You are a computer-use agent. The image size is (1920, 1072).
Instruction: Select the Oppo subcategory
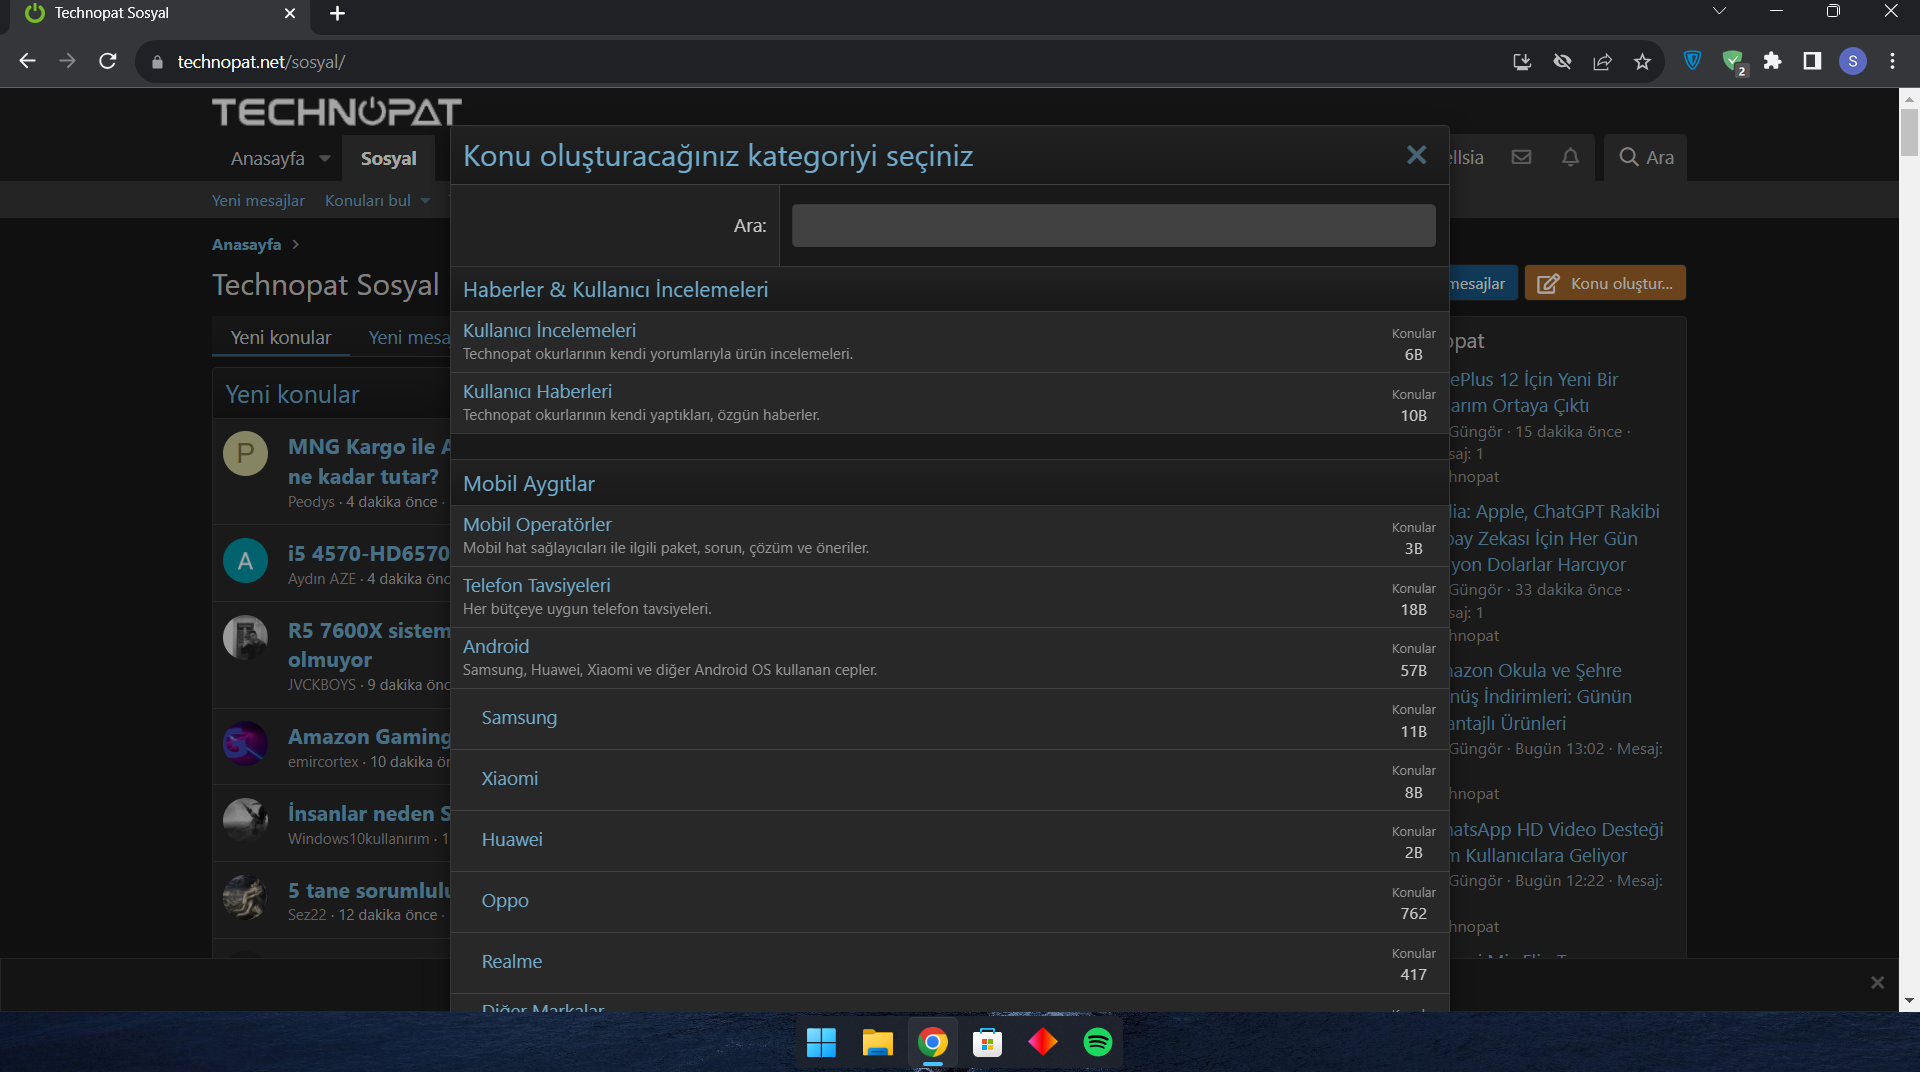tap(505, 900)
